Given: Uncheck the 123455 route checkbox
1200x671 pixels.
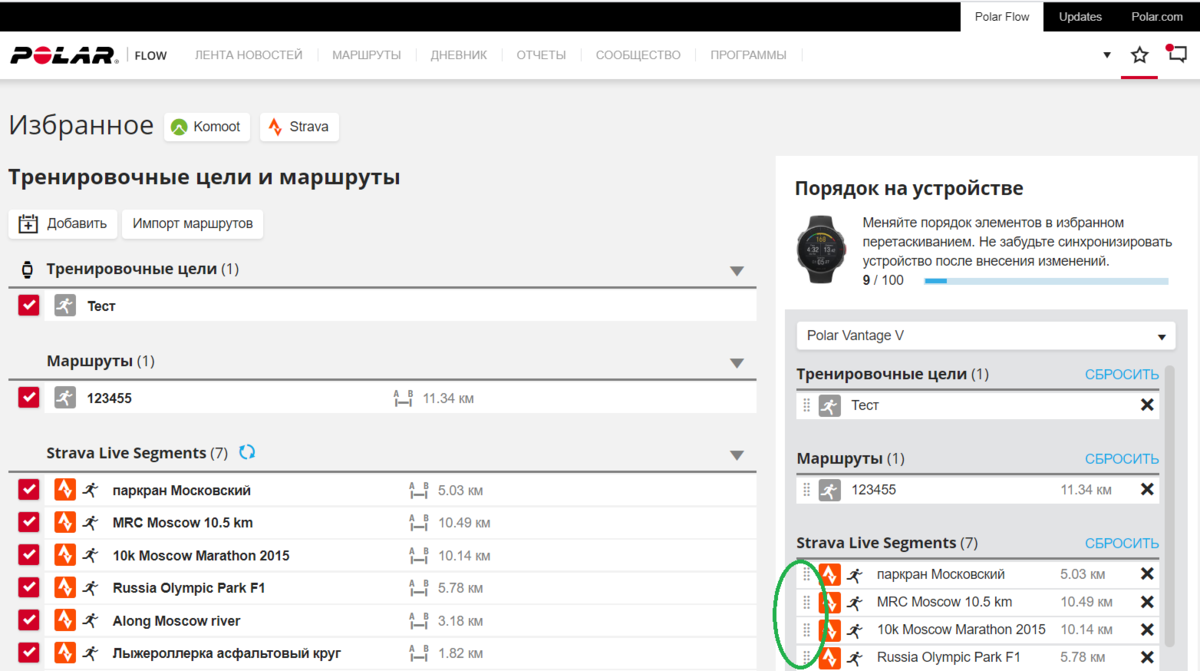Looking at the screenshot, I should (29, 398).
